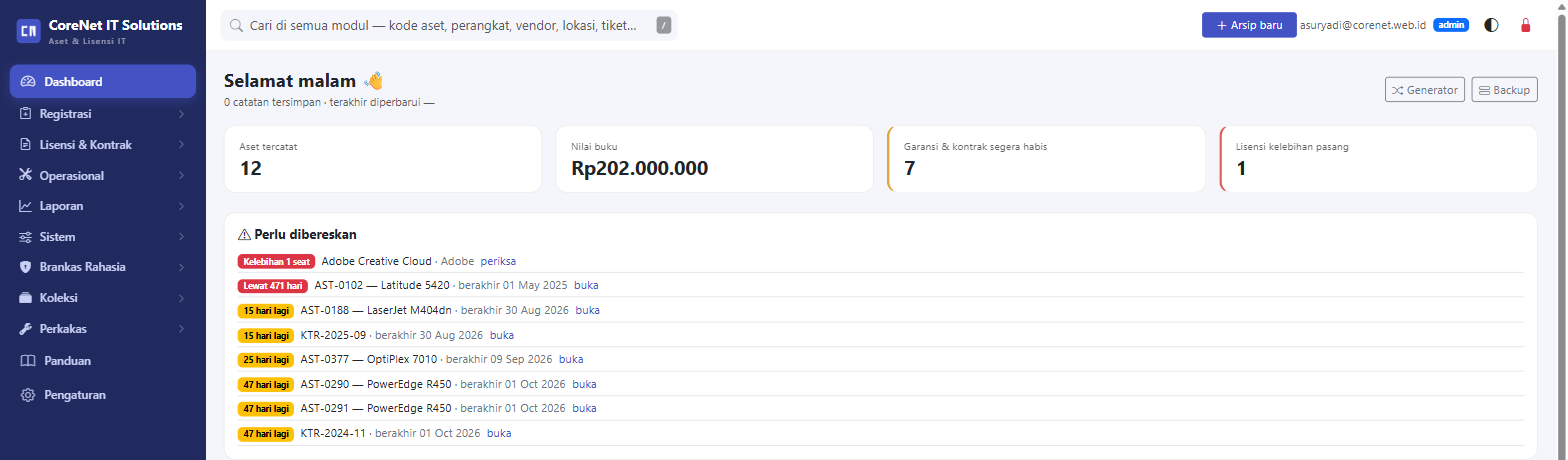1568x460 pixels.
Task: Open buka link for AST-0290 PowerEdge R450
Action: point(584,384)
